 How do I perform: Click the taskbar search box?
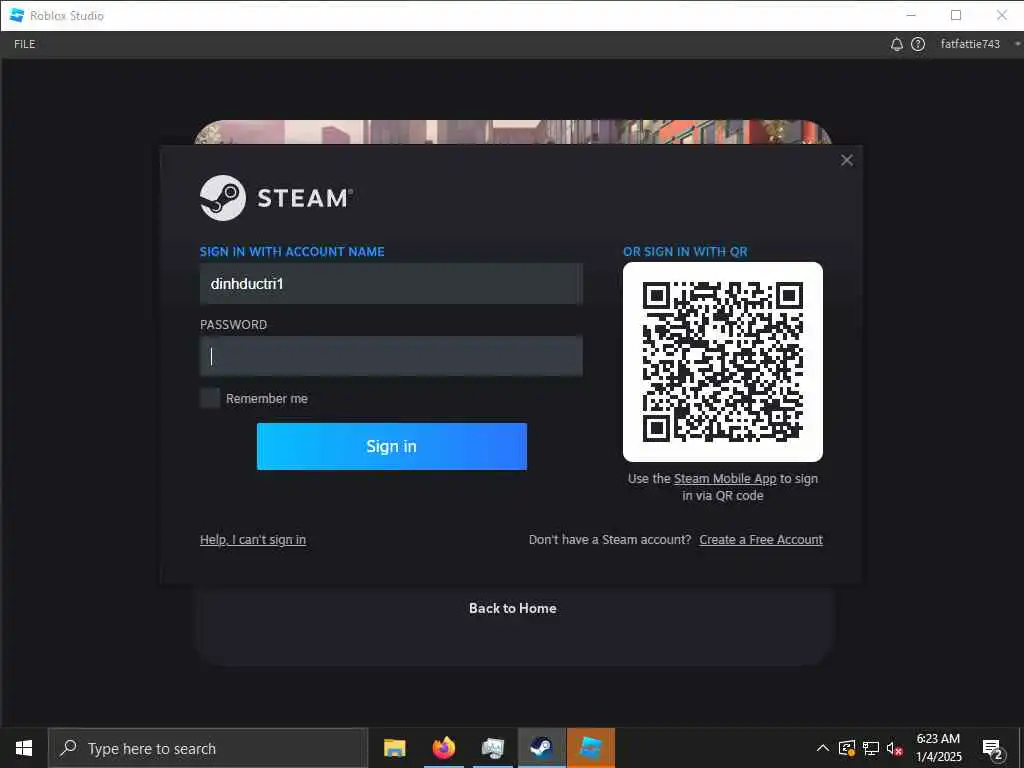(x=208, y=748)
